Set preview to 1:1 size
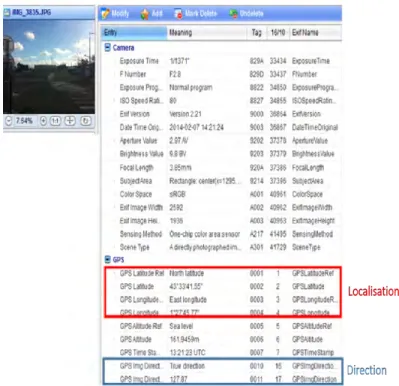The width and height of the screenshot is (399, 386). click(x=55, y=121)
